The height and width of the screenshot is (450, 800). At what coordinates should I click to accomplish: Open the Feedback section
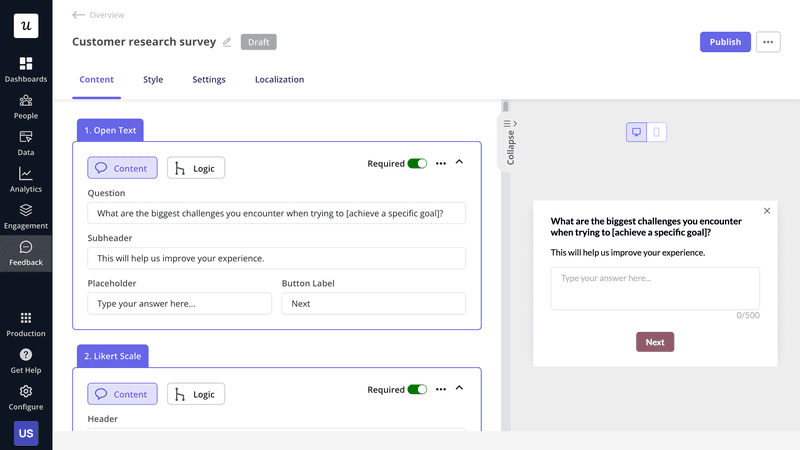[26, 254]
